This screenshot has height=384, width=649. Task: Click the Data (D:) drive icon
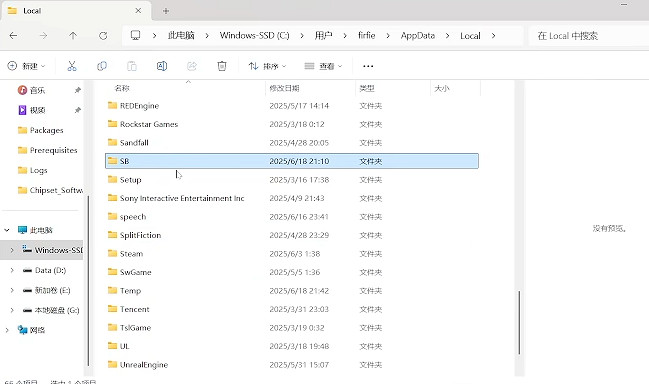28,270
